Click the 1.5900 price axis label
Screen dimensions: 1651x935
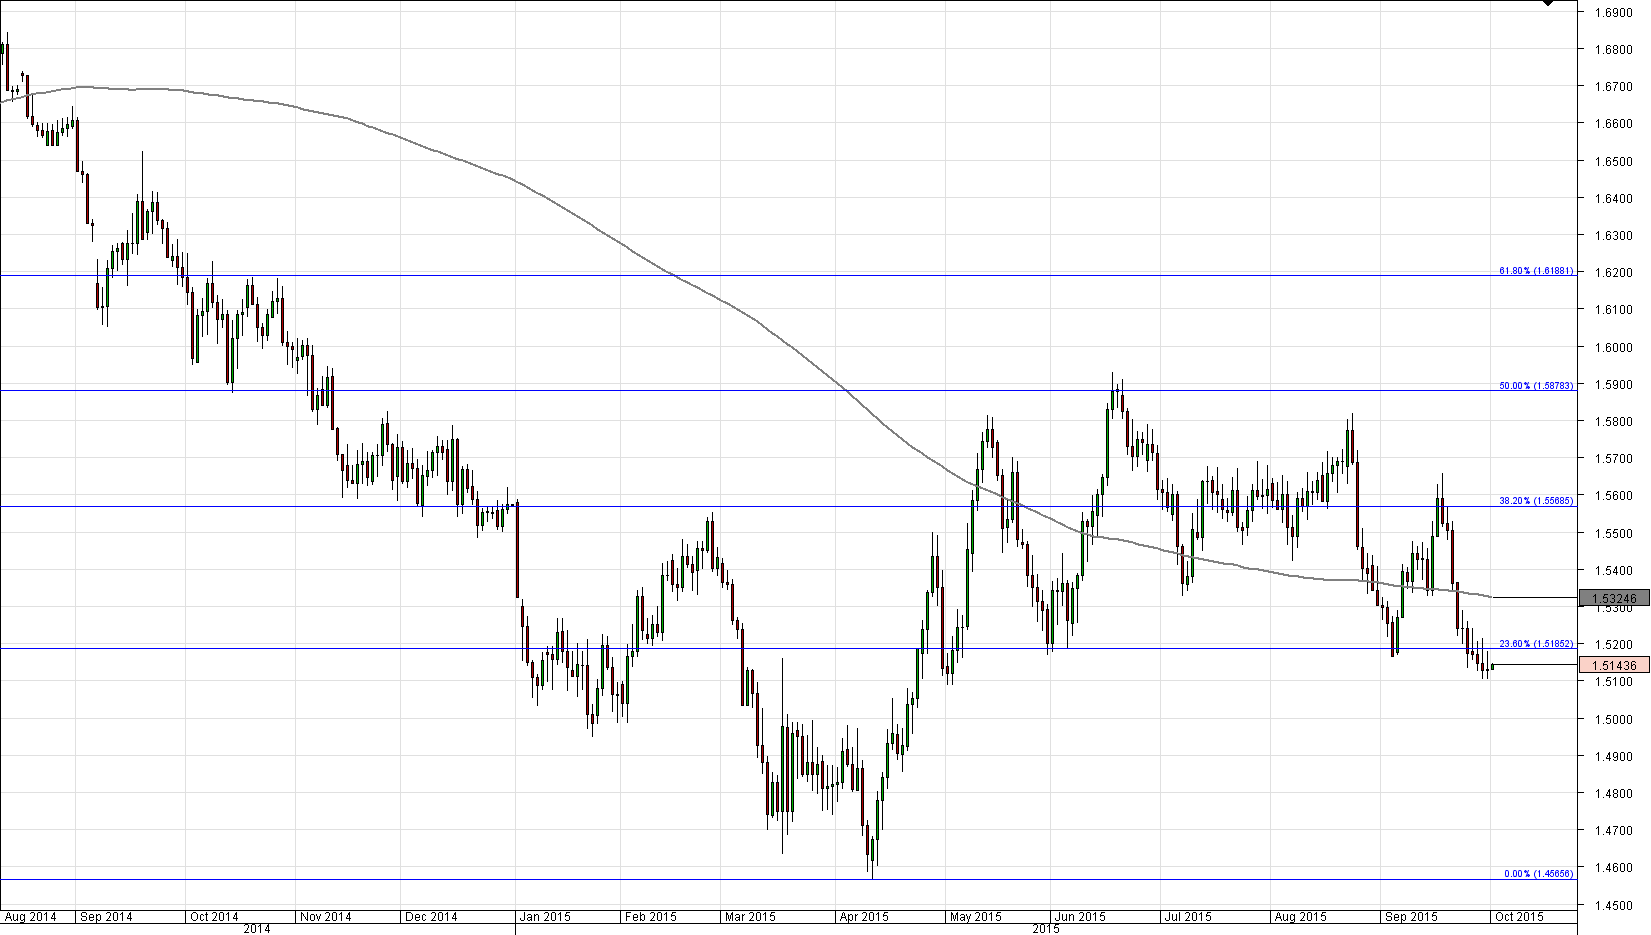coord(1614,385)
